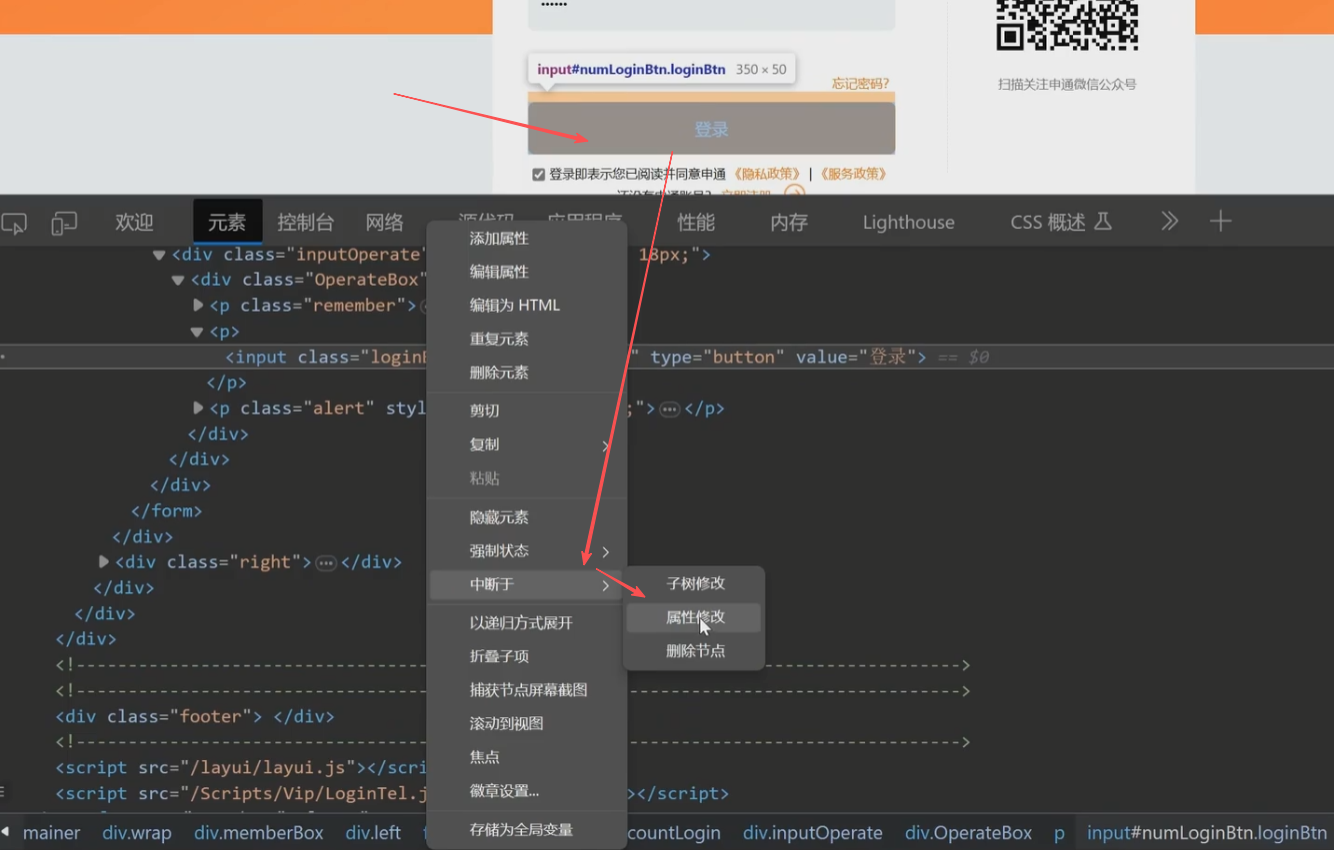Viewport: 1334px width, 850px height.
Task: Open the 《服务政策》 link
Action: (x=853, y=174)
